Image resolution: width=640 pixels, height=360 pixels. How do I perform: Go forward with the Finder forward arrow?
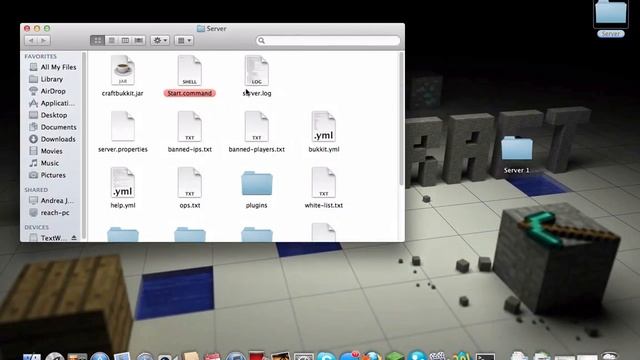click(44, 40)
